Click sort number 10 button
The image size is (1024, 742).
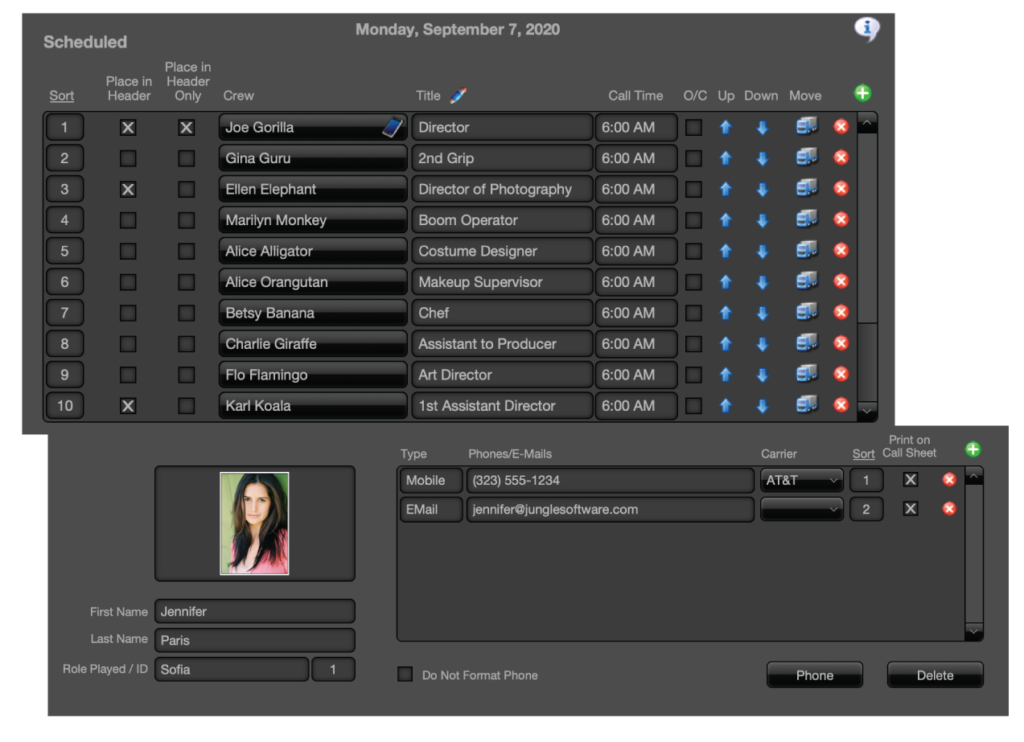point(64,406)
